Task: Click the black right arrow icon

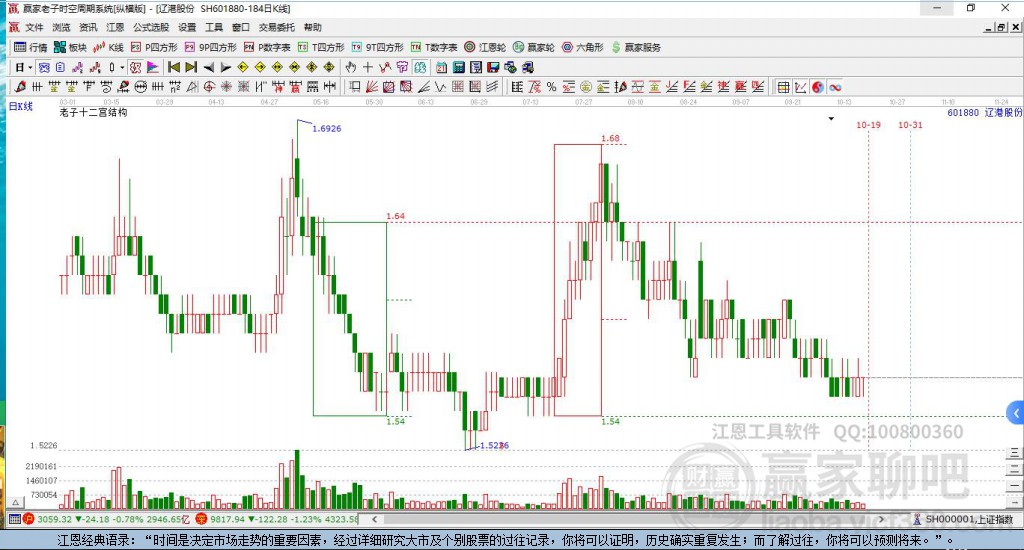Action: 225,67
